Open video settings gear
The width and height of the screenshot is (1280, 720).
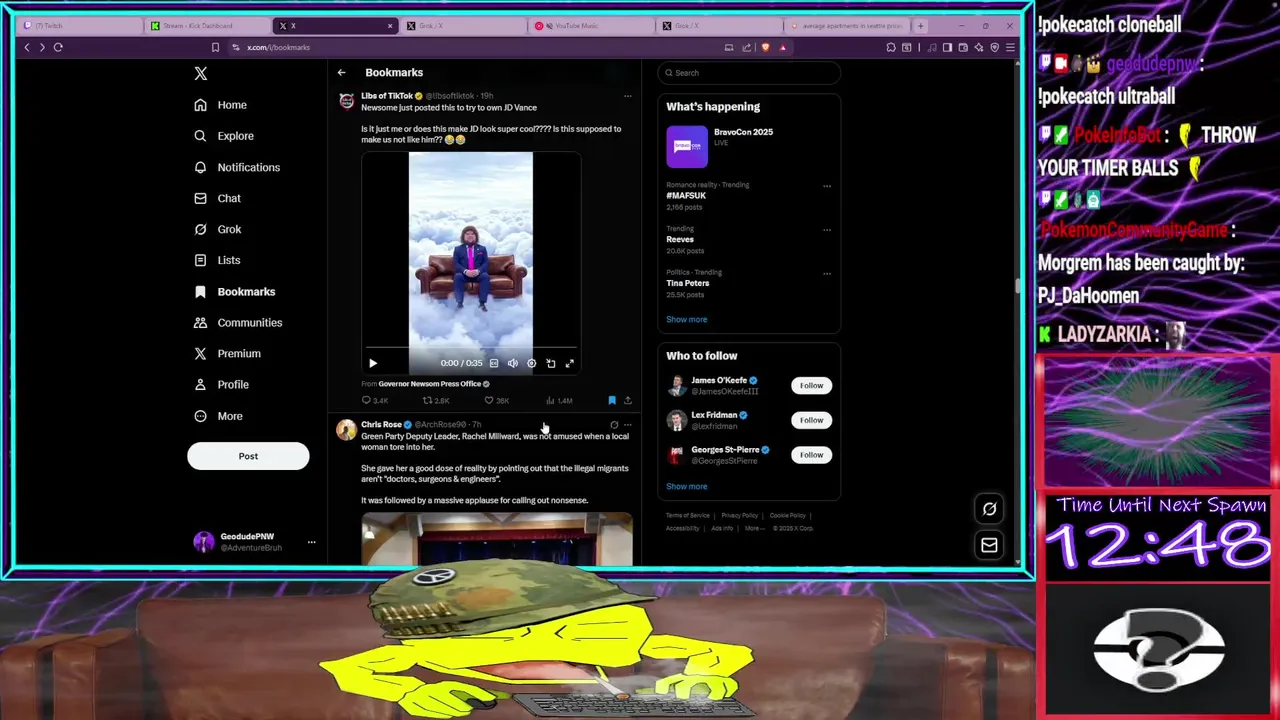(531, 363)
